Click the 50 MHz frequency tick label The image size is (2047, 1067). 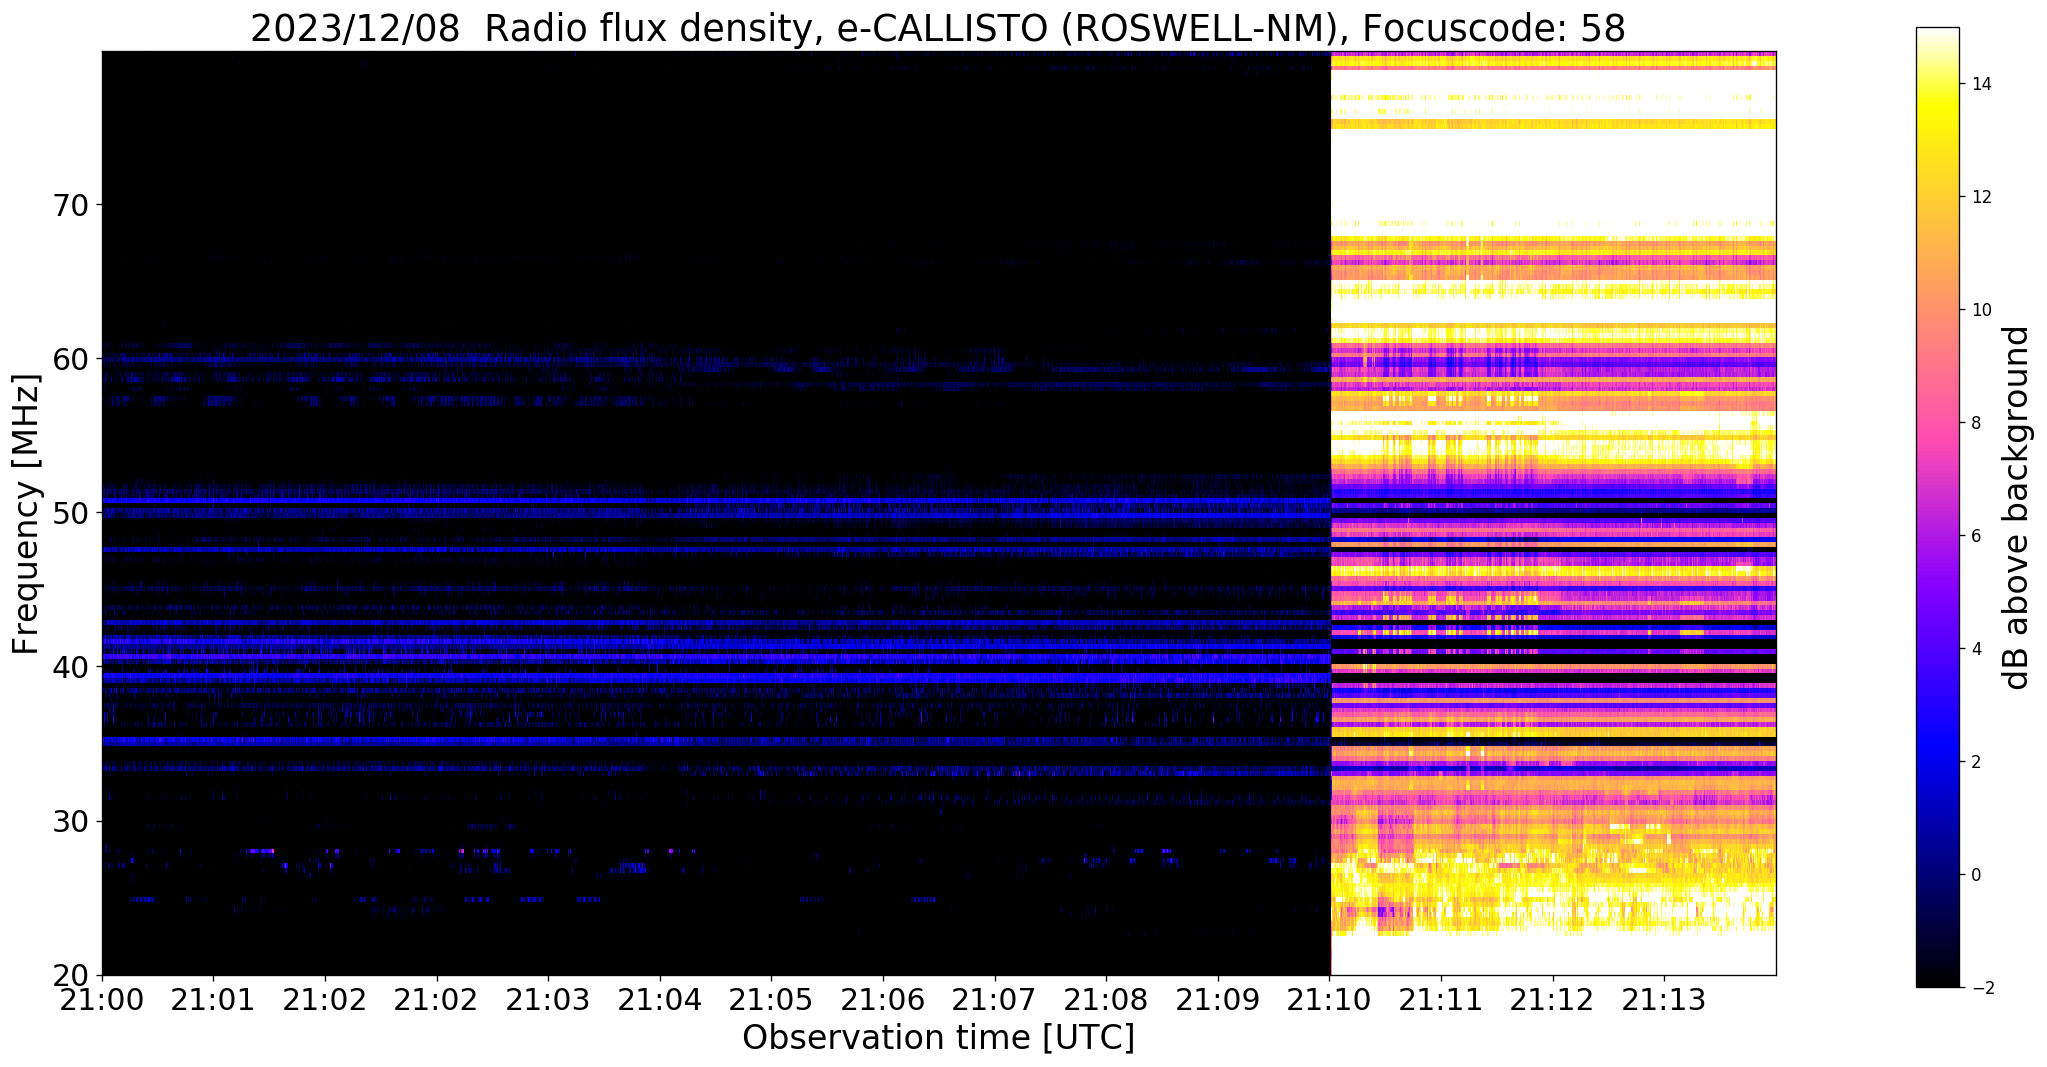(70, 513)
